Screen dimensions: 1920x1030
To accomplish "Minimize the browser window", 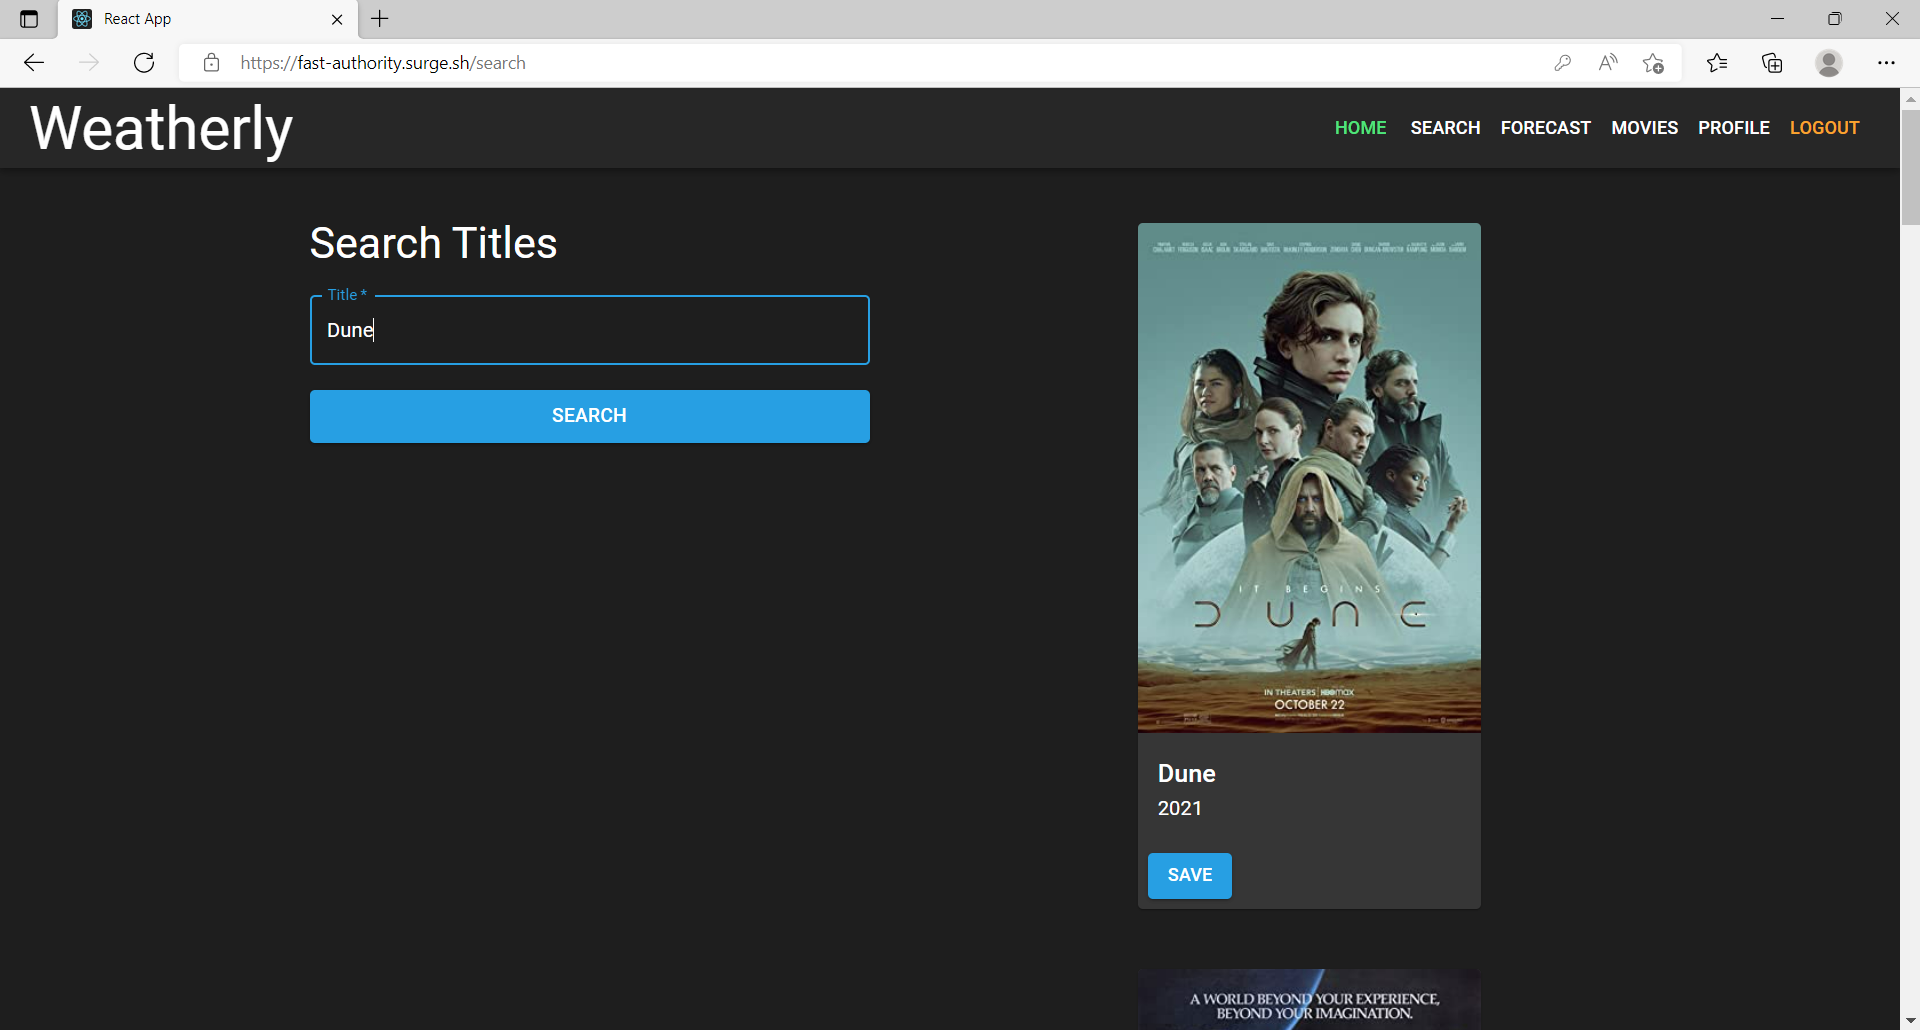I will pos(1777,19).
